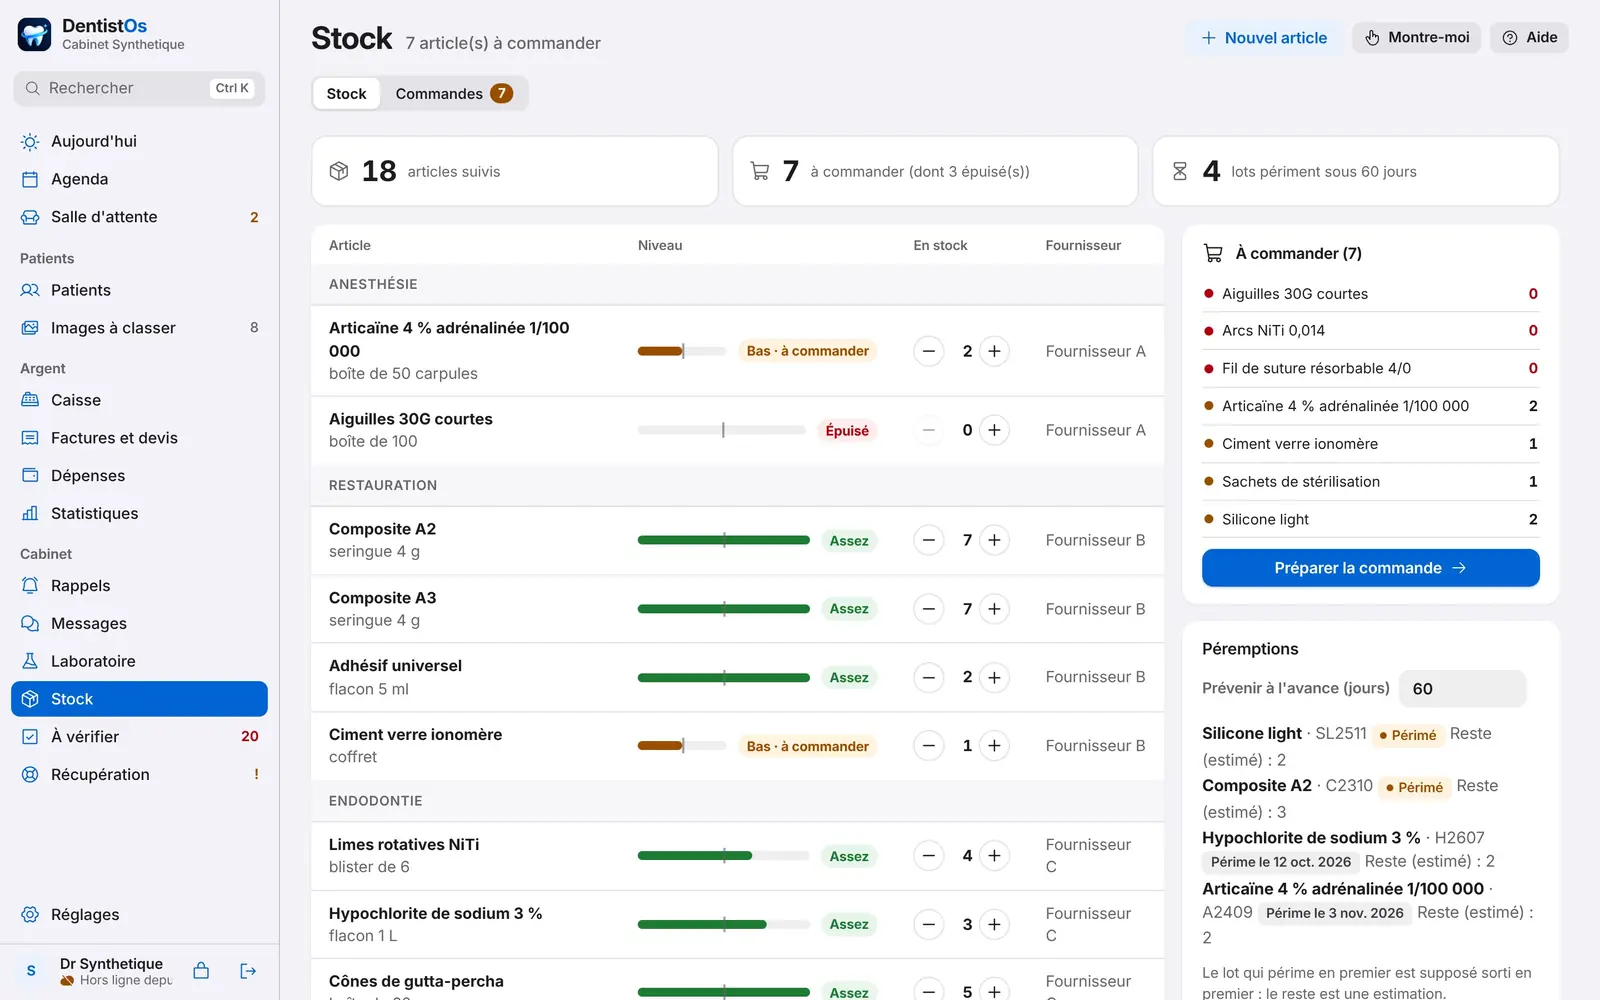The image size is (1600, 1000).
Task: Open À vérifier
Action: pos(139,737)
